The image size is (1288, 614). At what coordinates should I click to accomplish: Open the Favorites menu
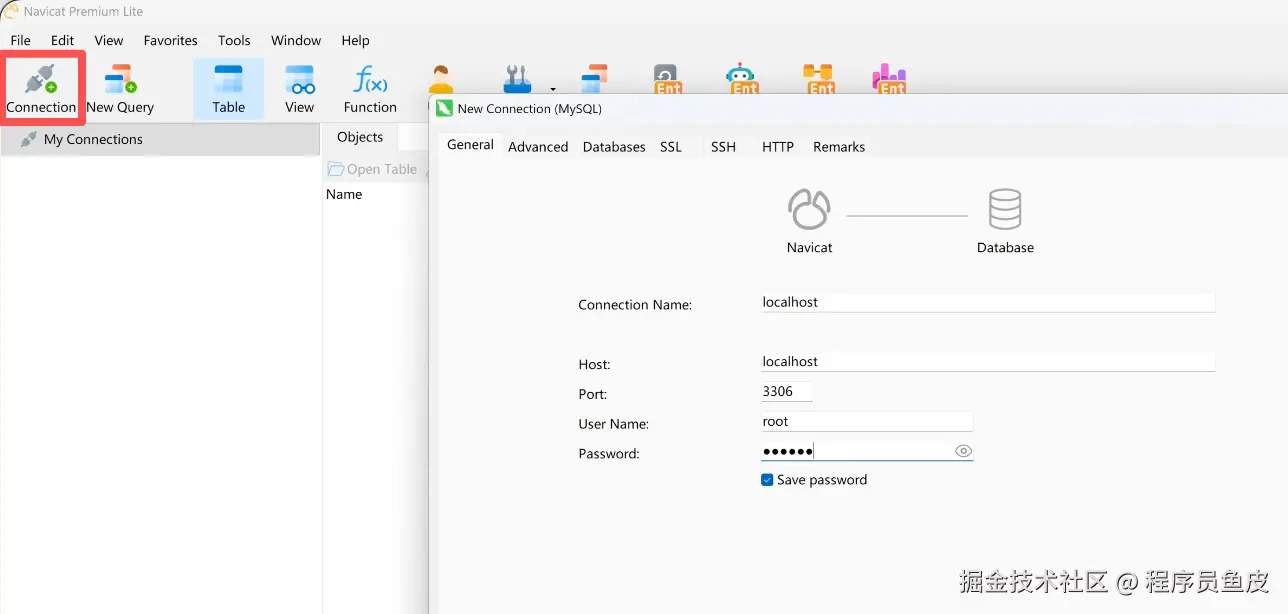[x=170, y=40]
